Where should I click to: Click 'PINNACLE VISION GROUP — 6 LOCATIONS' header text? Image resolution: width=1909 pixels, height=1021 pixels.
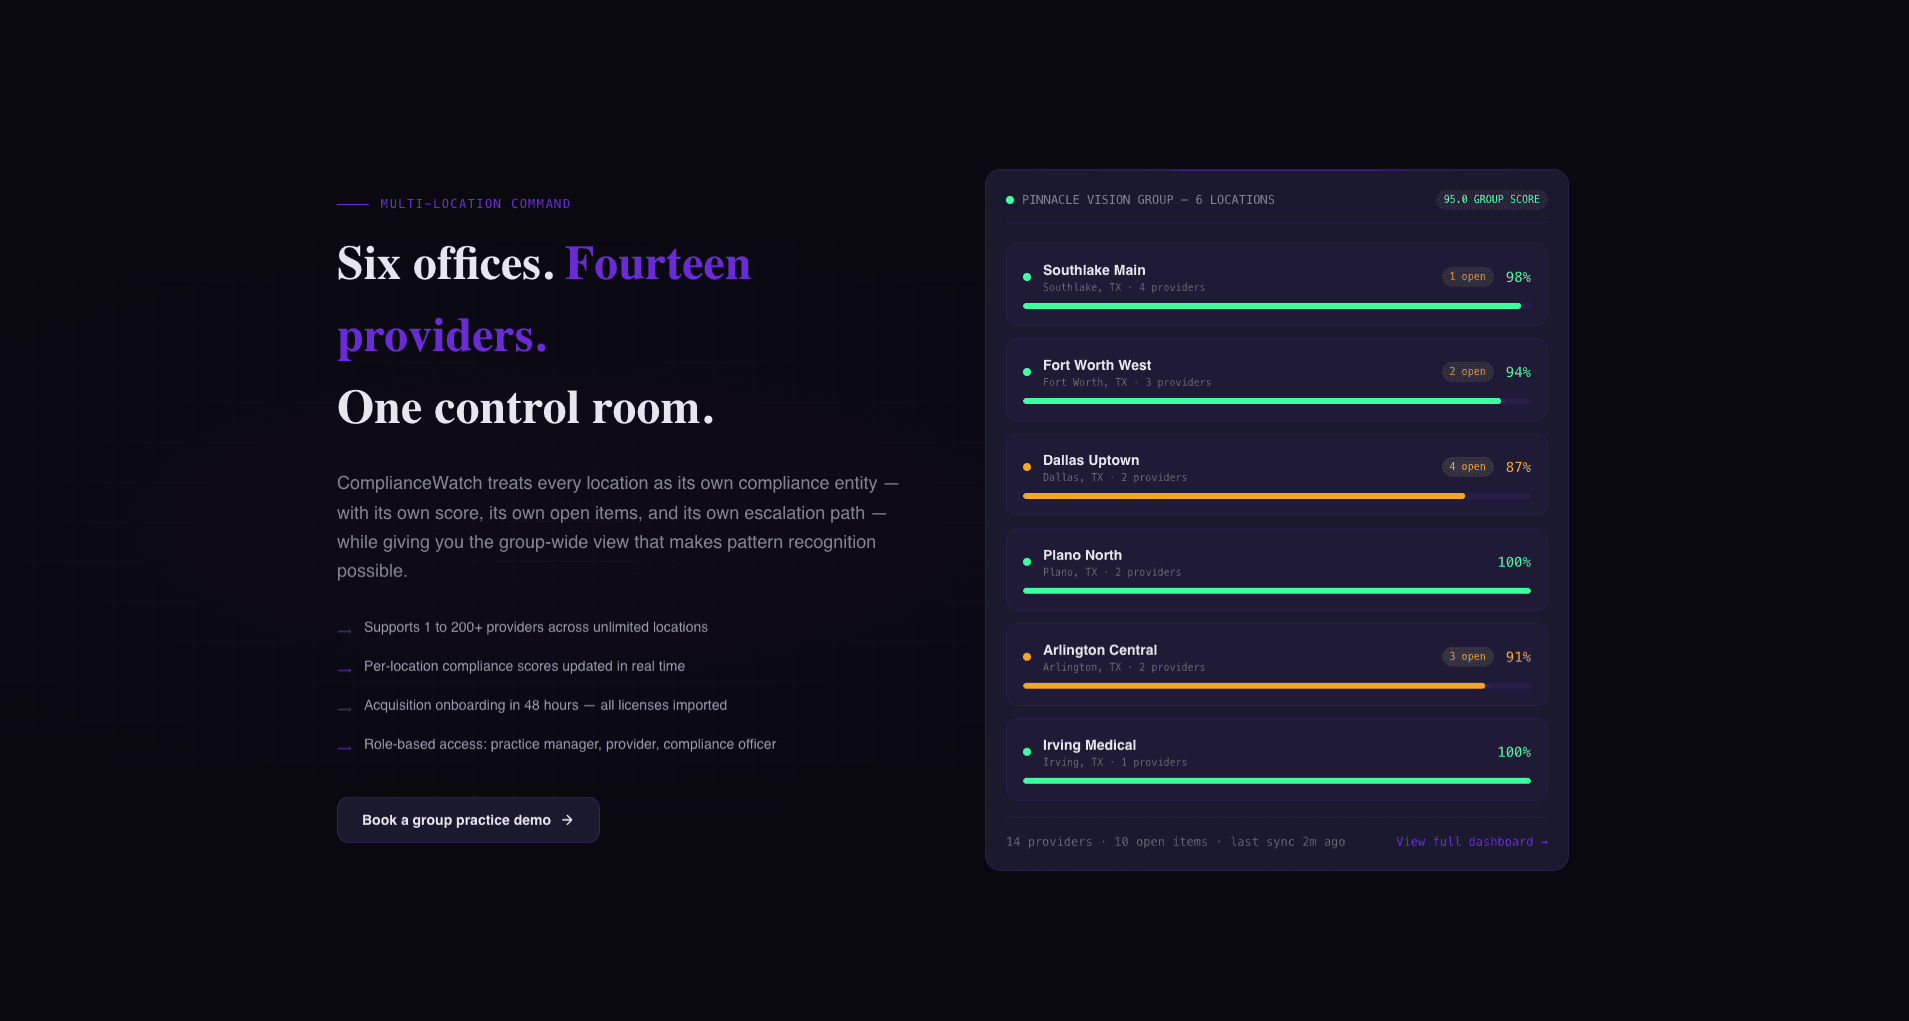click(x=1148, y=200)
